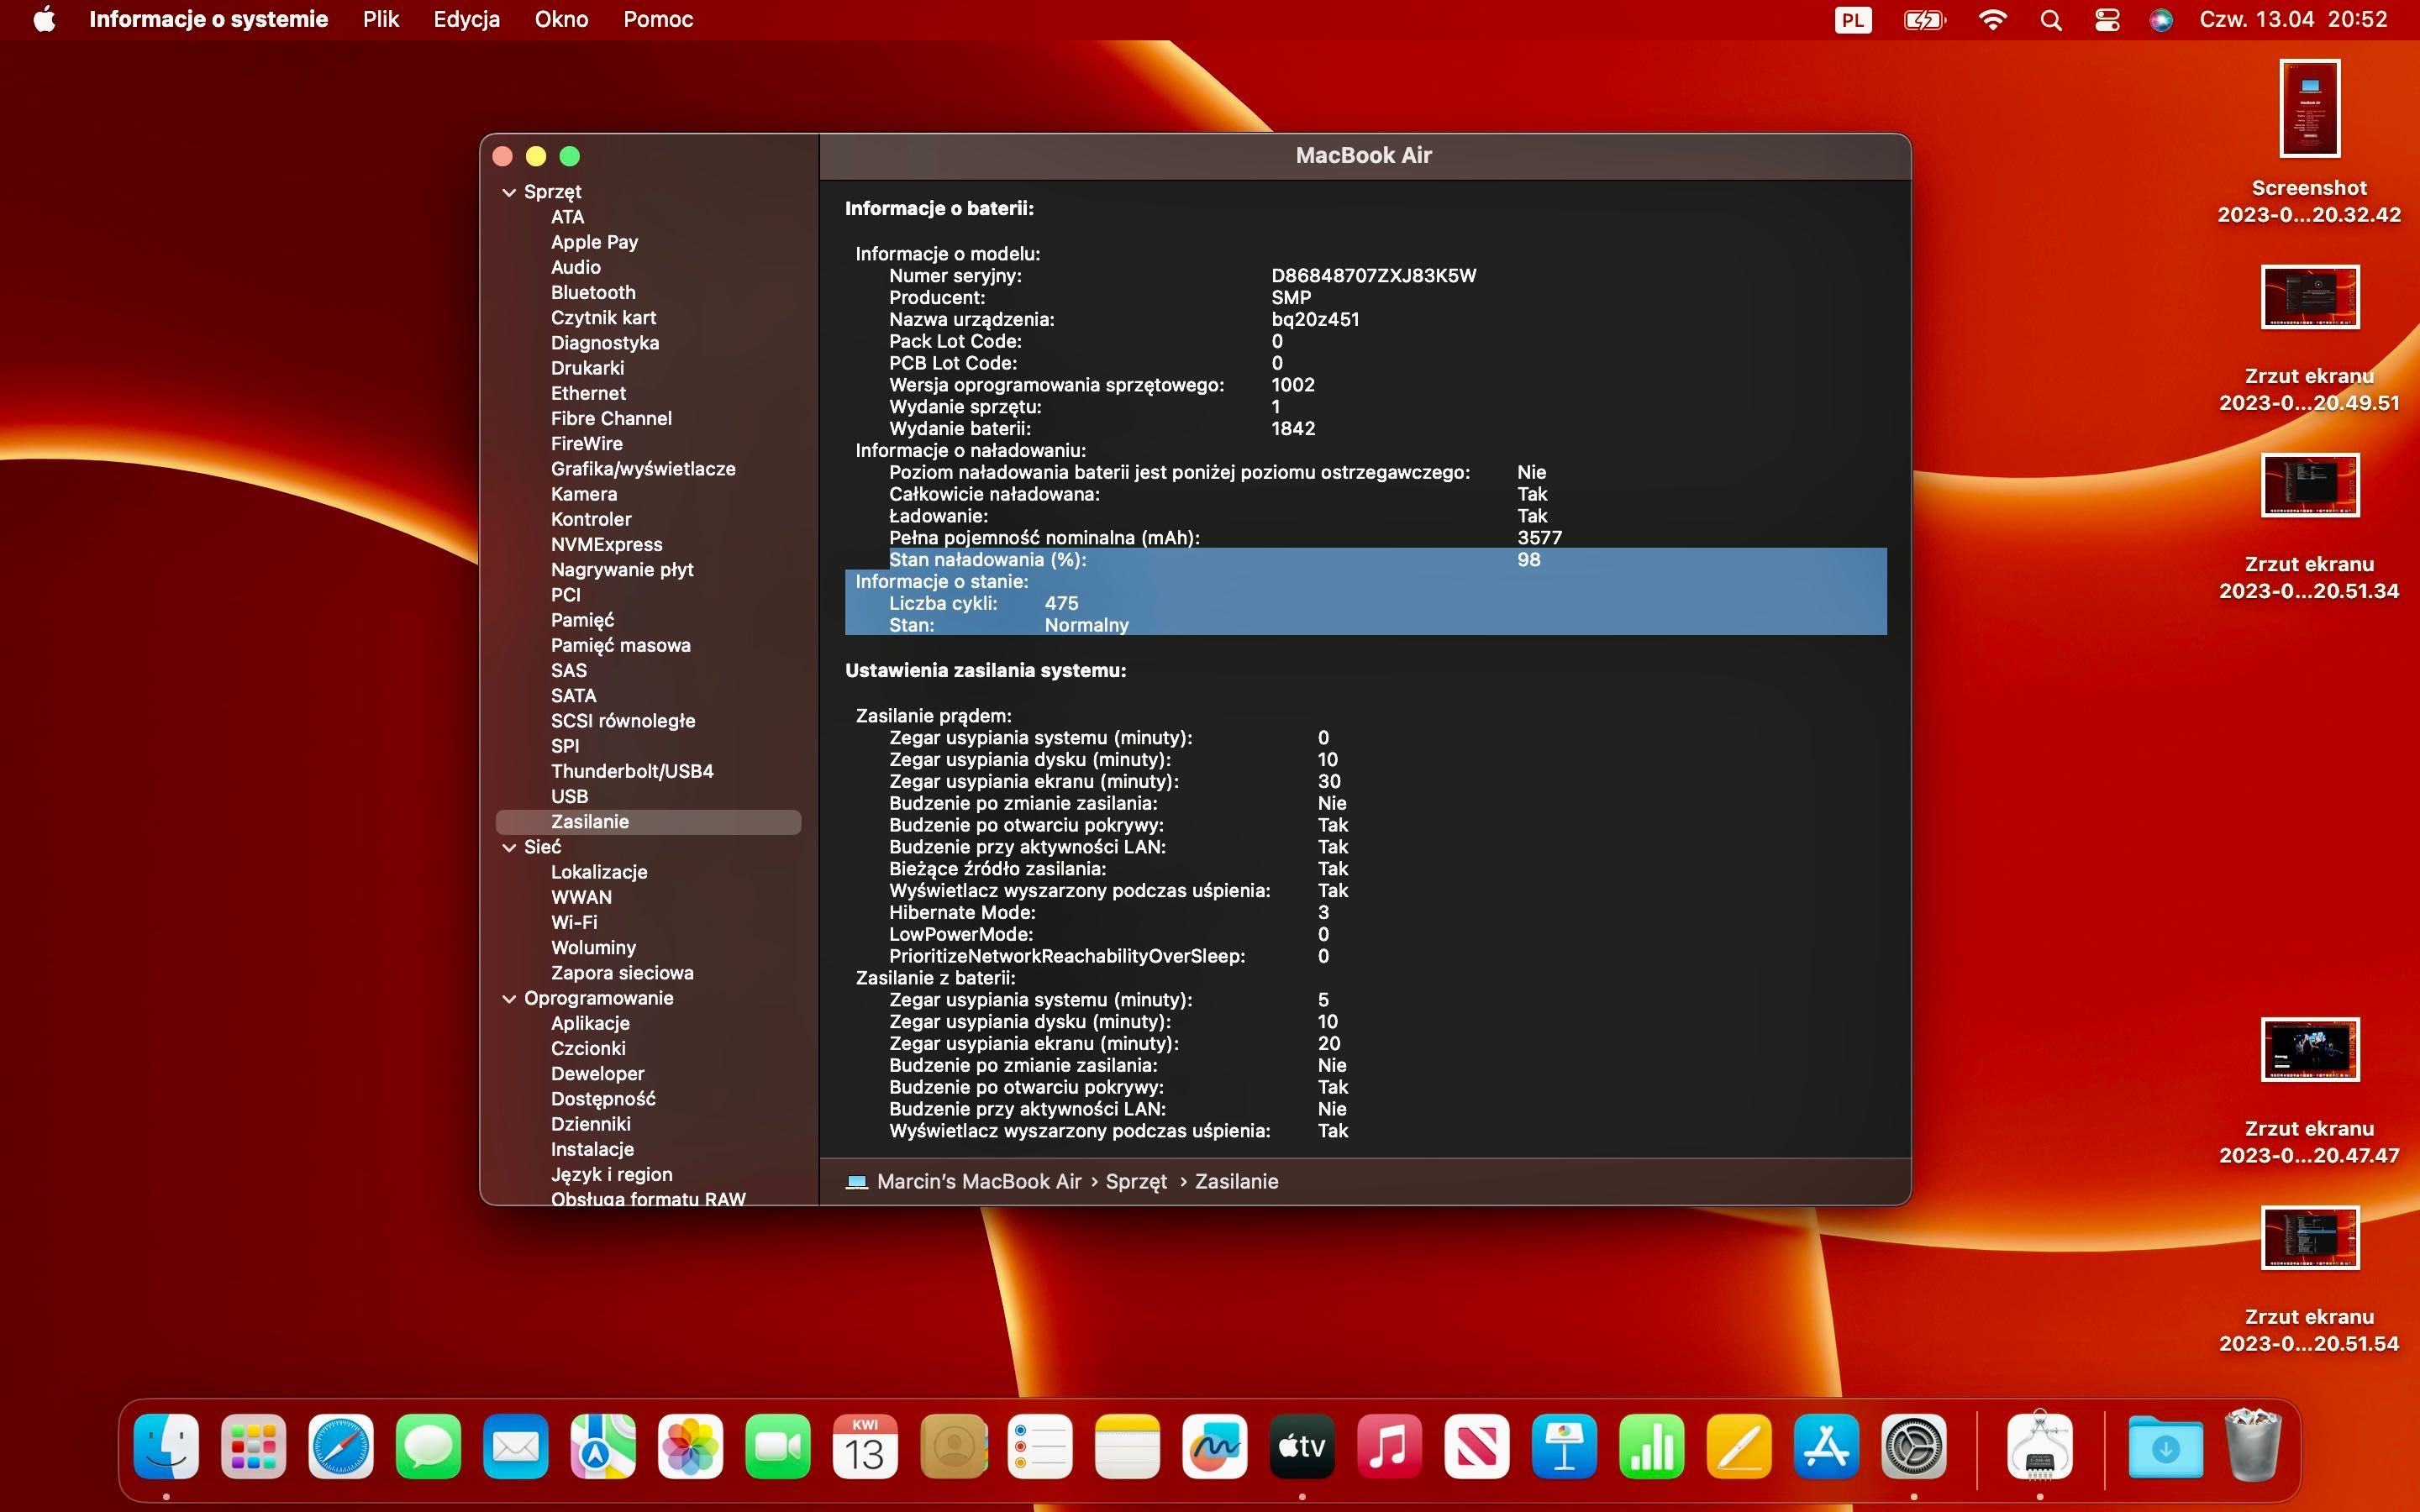Open the Okno menu

561,19
